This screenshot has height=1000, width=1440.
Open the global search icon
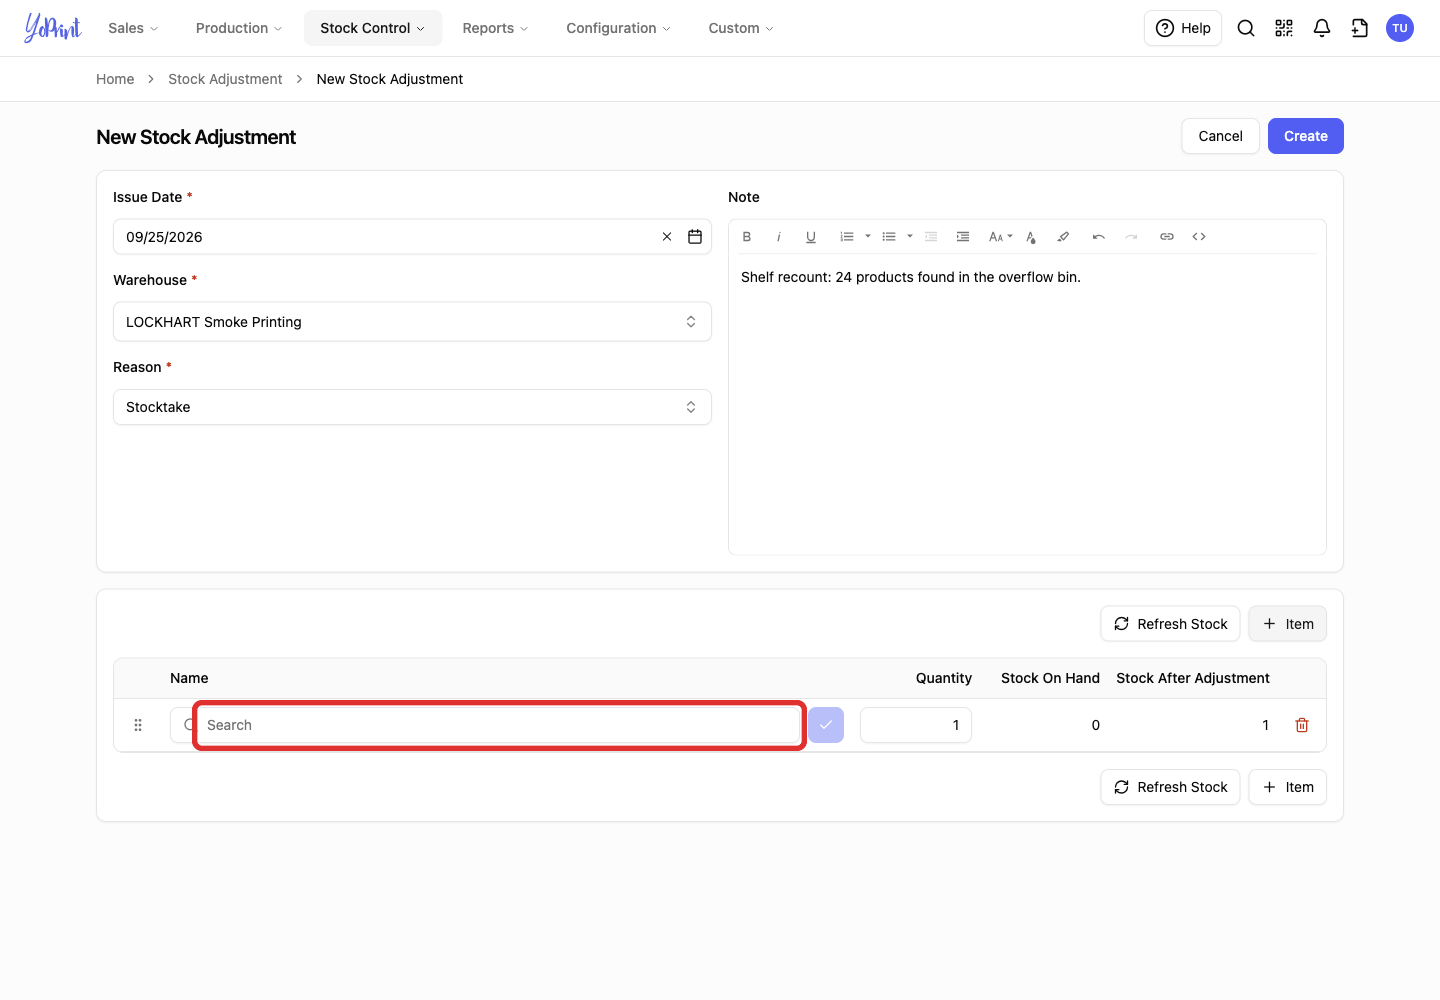[1246, 28]
